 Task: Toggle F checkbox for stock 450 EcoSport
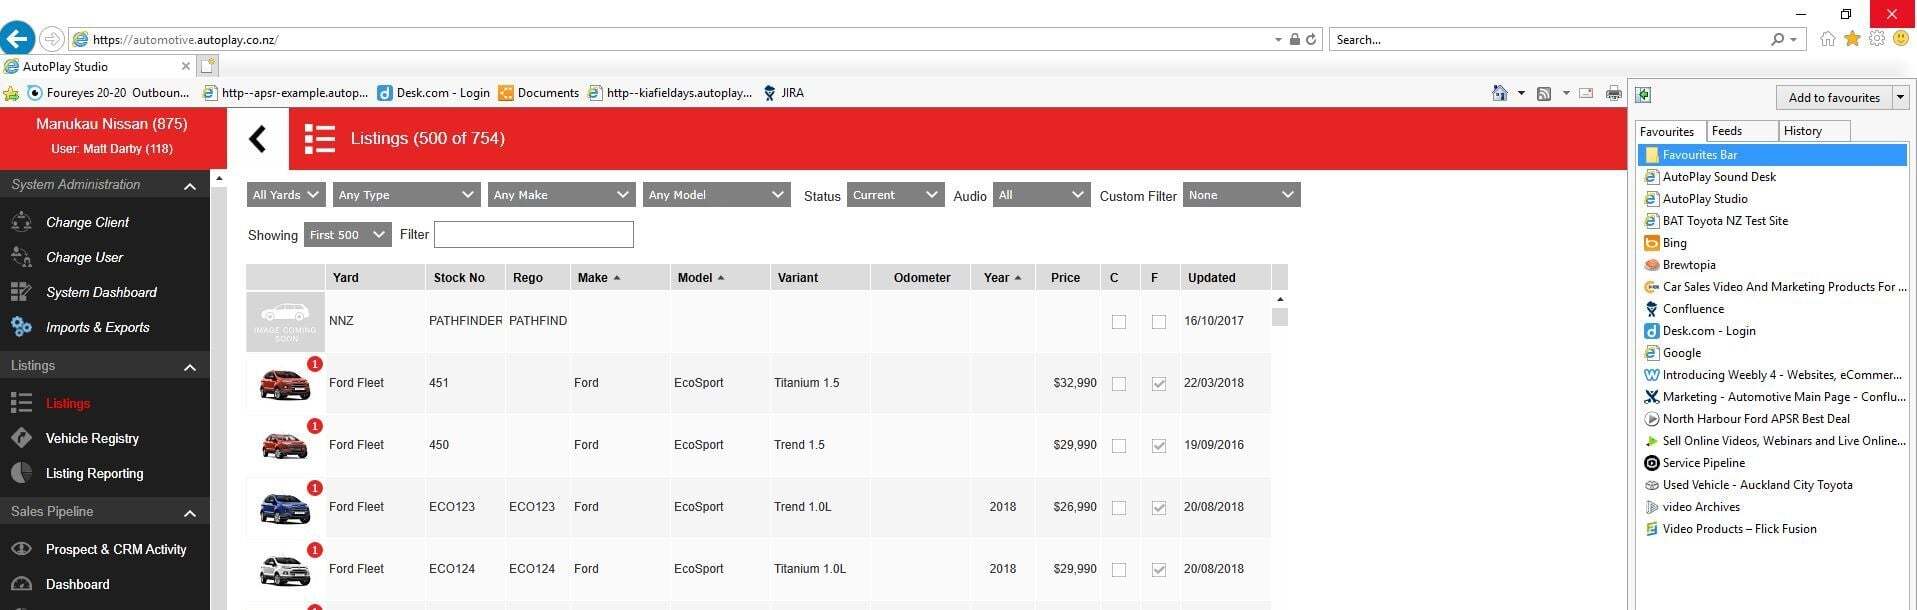click(x=1159, y=446)
